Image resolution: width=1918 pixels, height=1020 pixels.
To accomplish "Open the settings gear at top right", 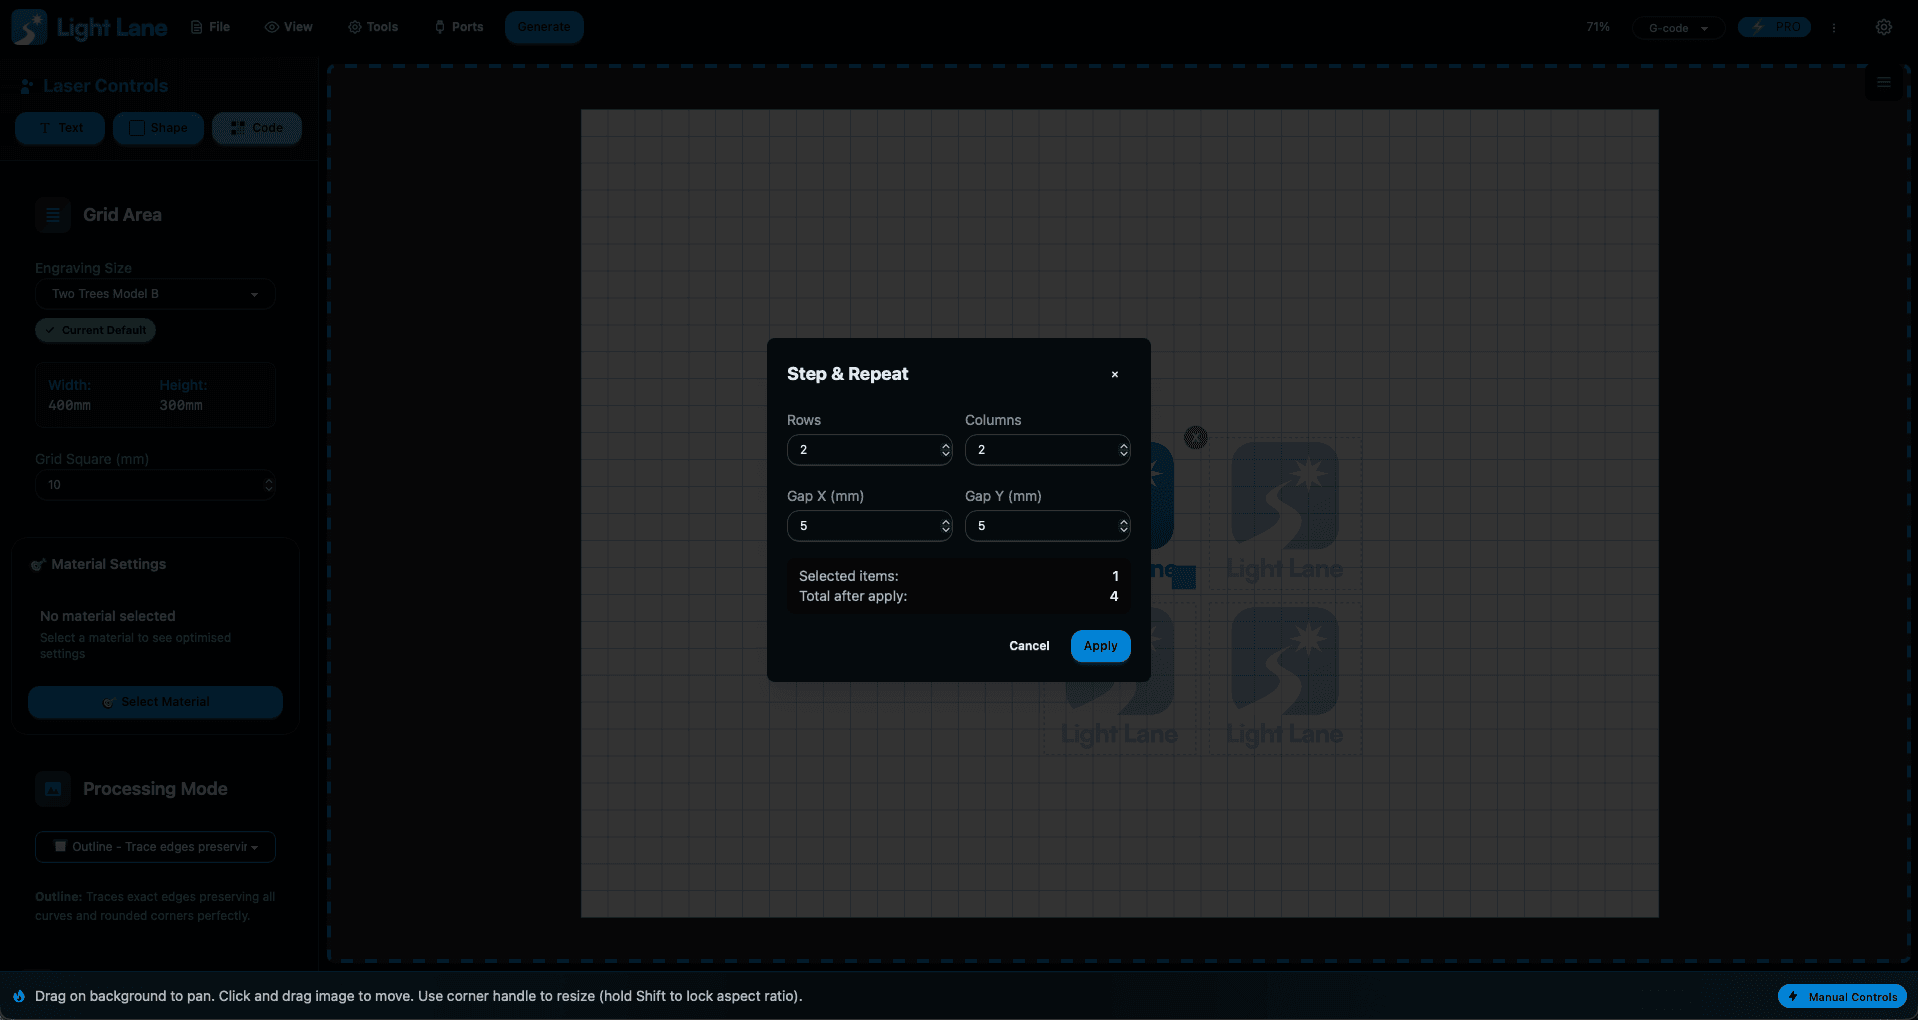I will [1884, 27].
